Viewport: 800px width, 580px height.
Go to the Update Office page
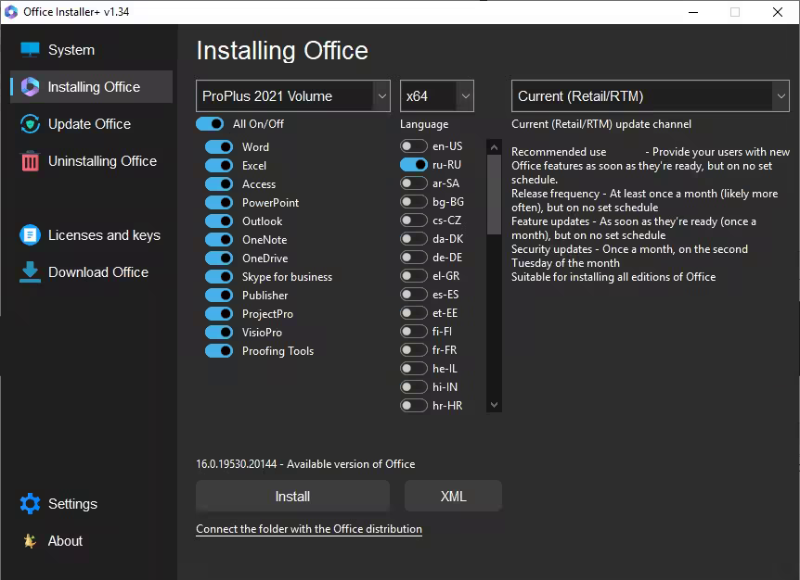(89, 124)
